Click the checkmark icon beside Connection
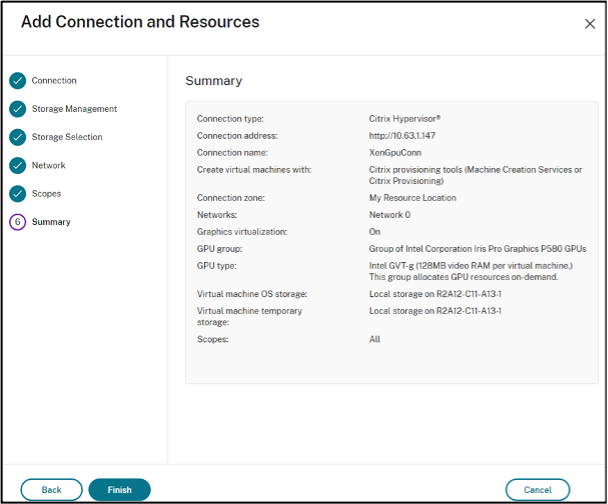The height and width of the screenshot is (504, 608). point(18,81)
